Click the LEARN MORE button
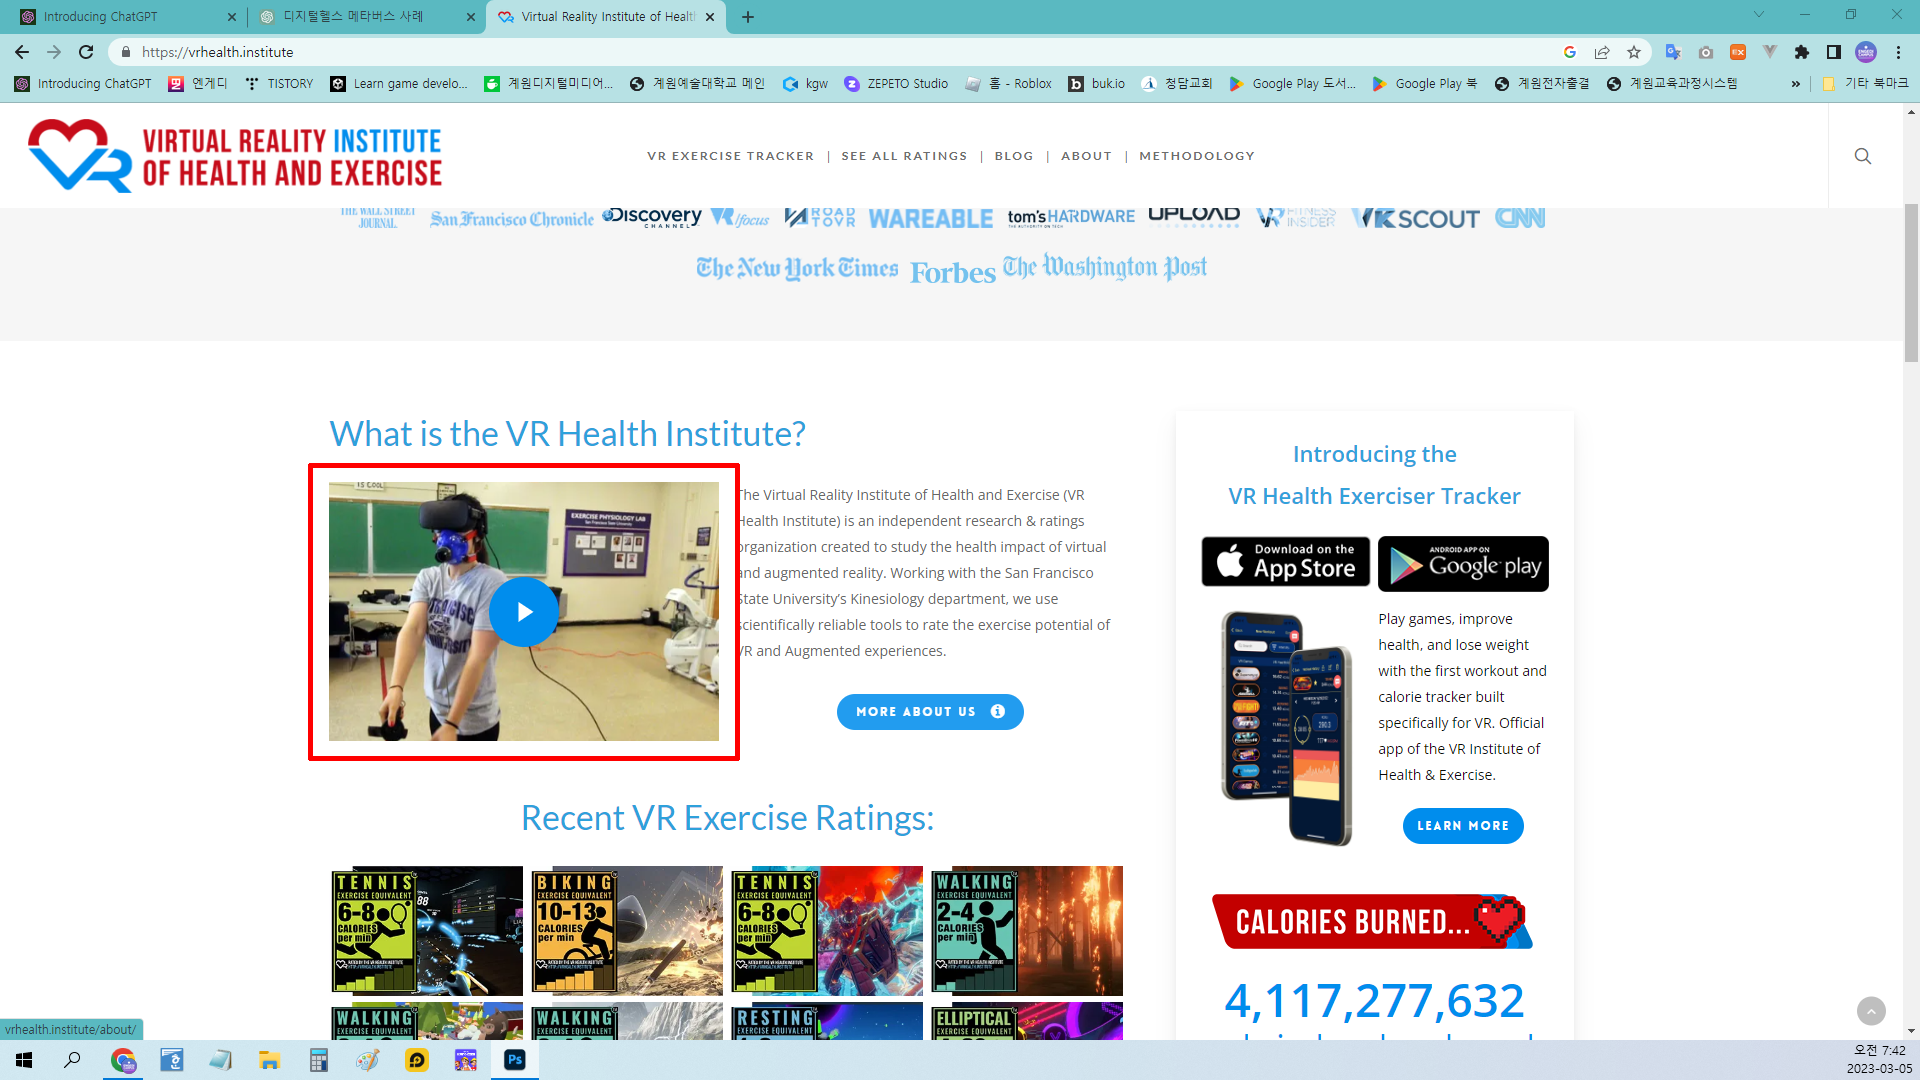The height and width of the screenshot is (1080, 1920). (1462, 826)
